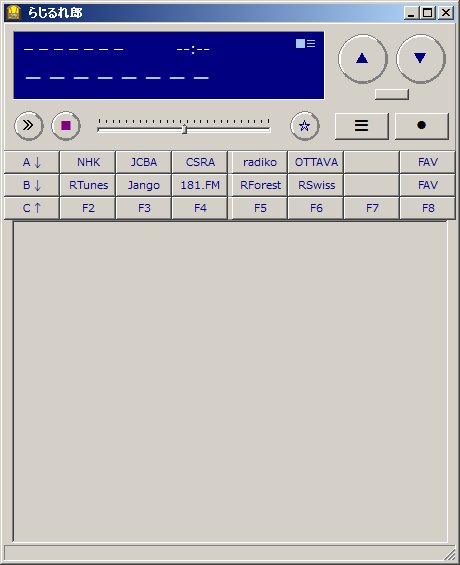Expand row B with the down arrow
The image size is (460, 565).
point(32,185)
